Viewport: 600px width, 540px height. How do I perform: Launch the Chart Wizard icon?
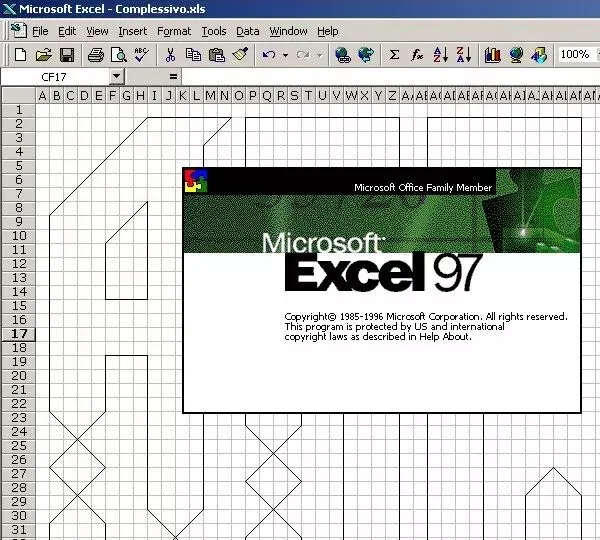pyautogui.click(x=492, y=55)
